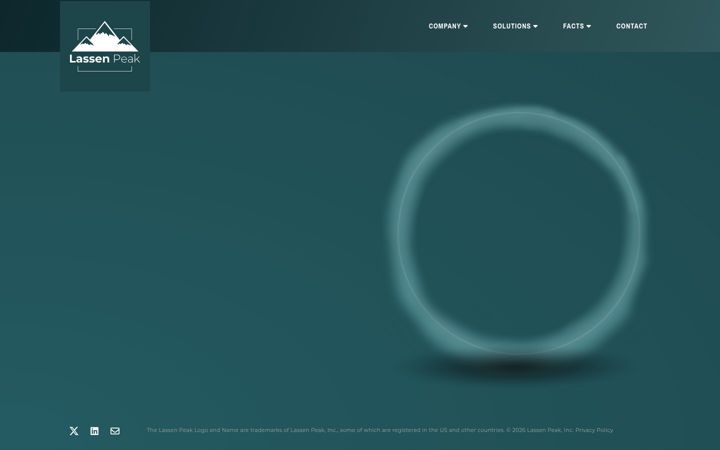Viewport: 720px width, 450px height.
Task: Expand the Solutions dropdown arrow
Action: pyautogui.click(x=535, y=27)
